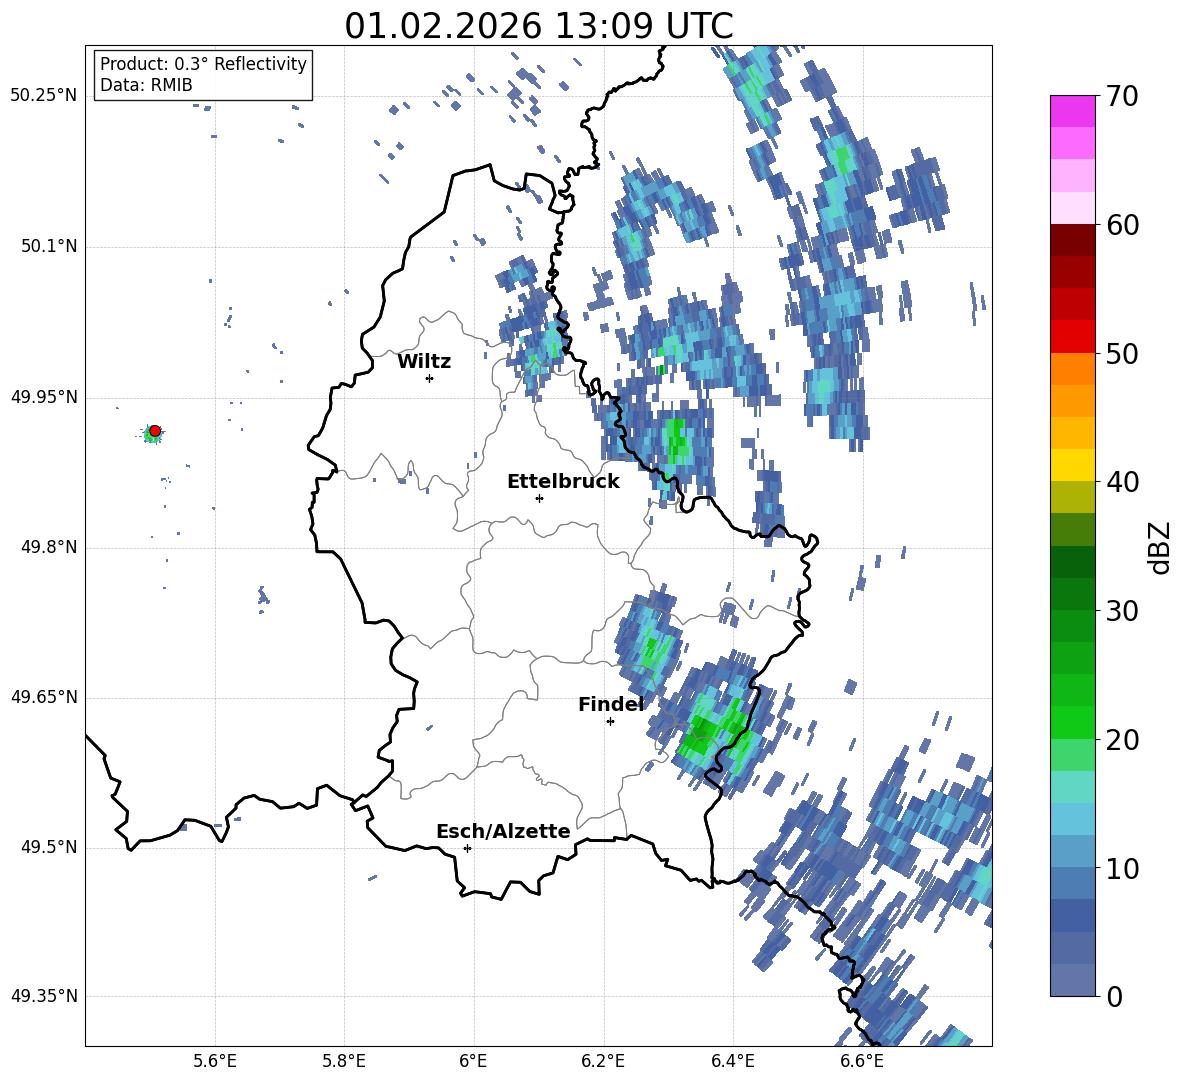Screen dimensions: 1184x1081
Task: Click the Esch/Alzette city label
Action: tap(503, 831)
